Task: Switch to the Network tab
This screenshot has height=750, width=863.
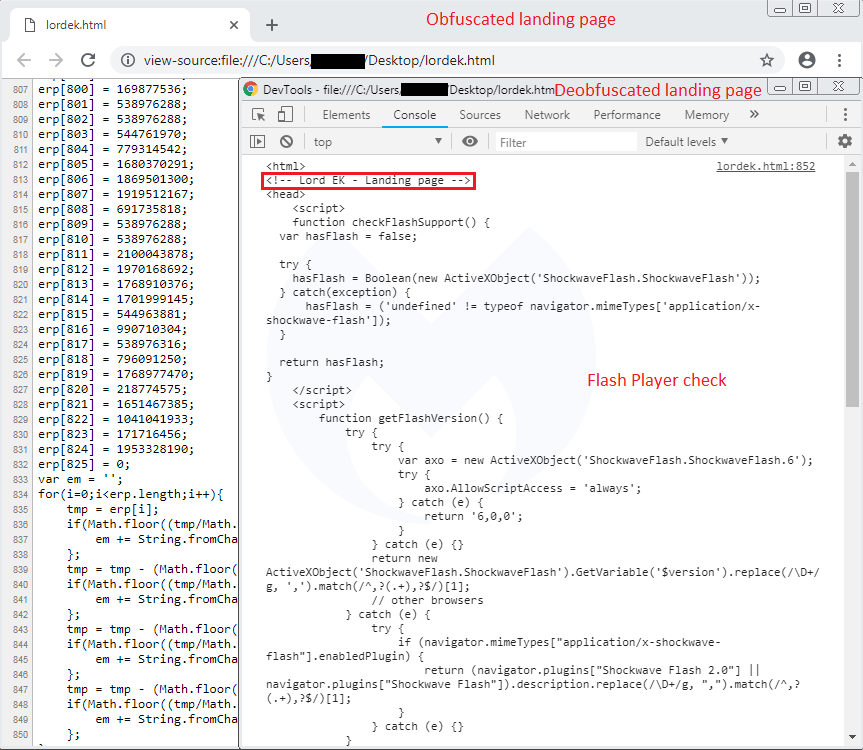Action: point(547,115)
